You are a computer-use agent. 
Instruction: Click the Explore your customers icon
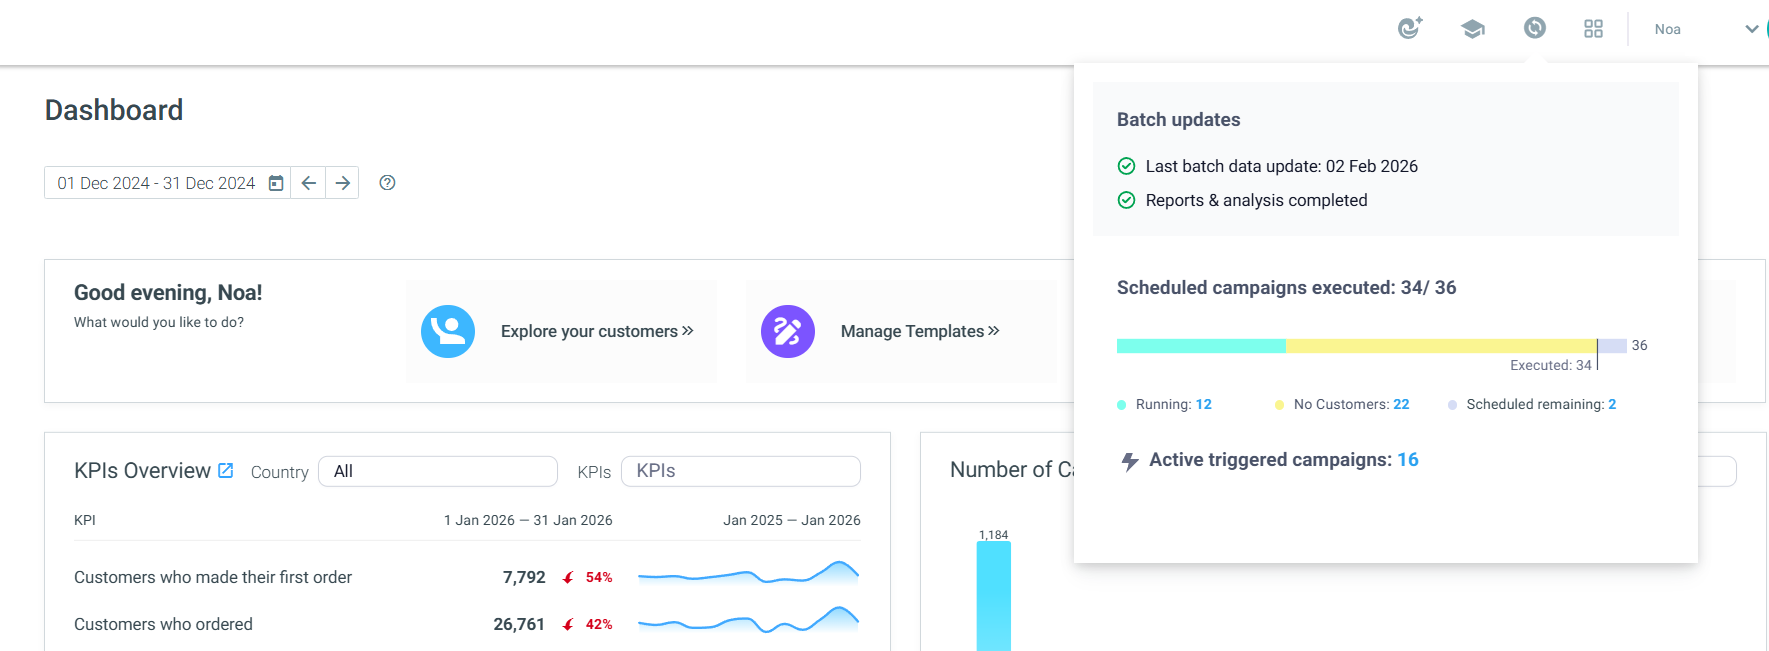[x=448, y=331]
